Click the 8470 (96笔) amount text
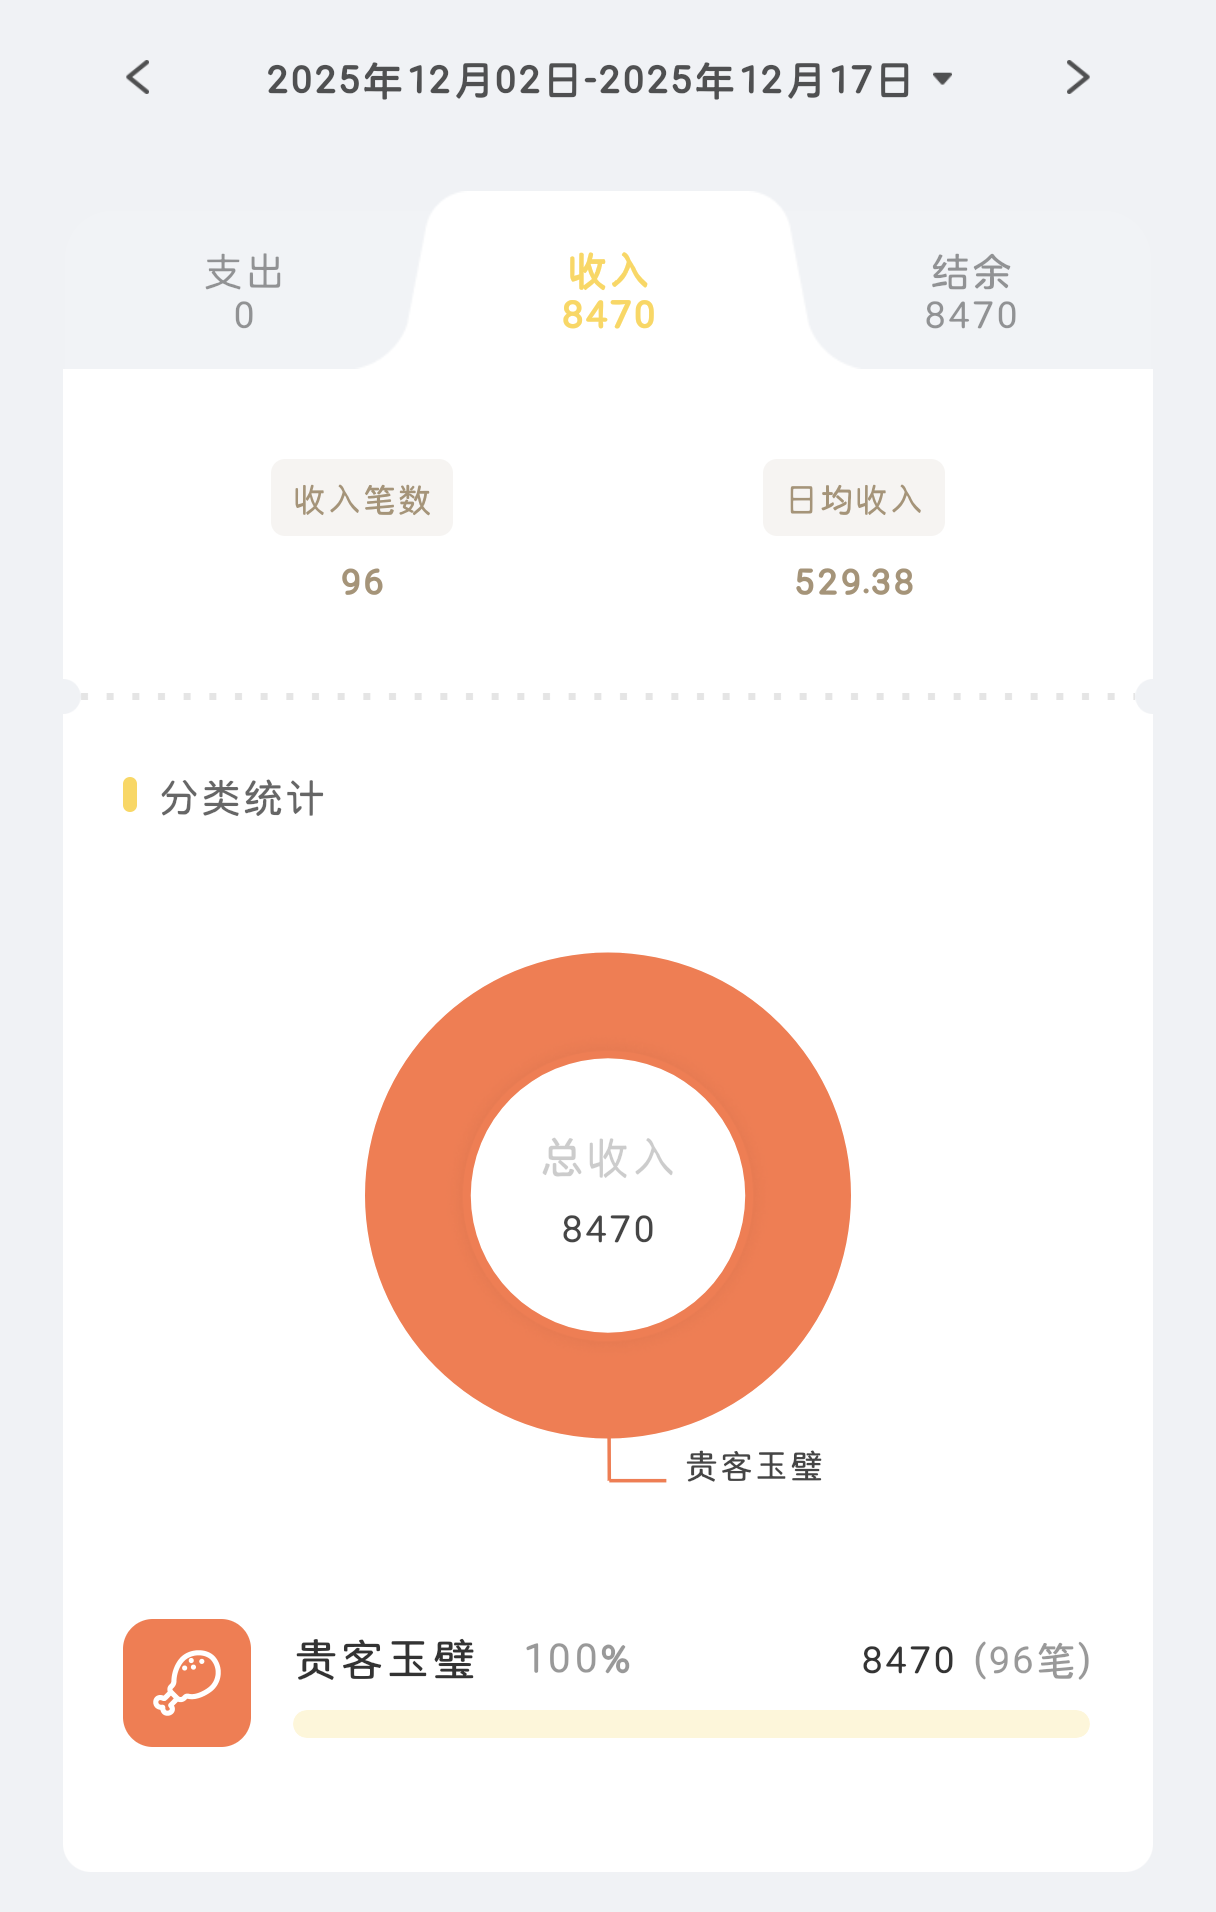 coord(975,1660)
